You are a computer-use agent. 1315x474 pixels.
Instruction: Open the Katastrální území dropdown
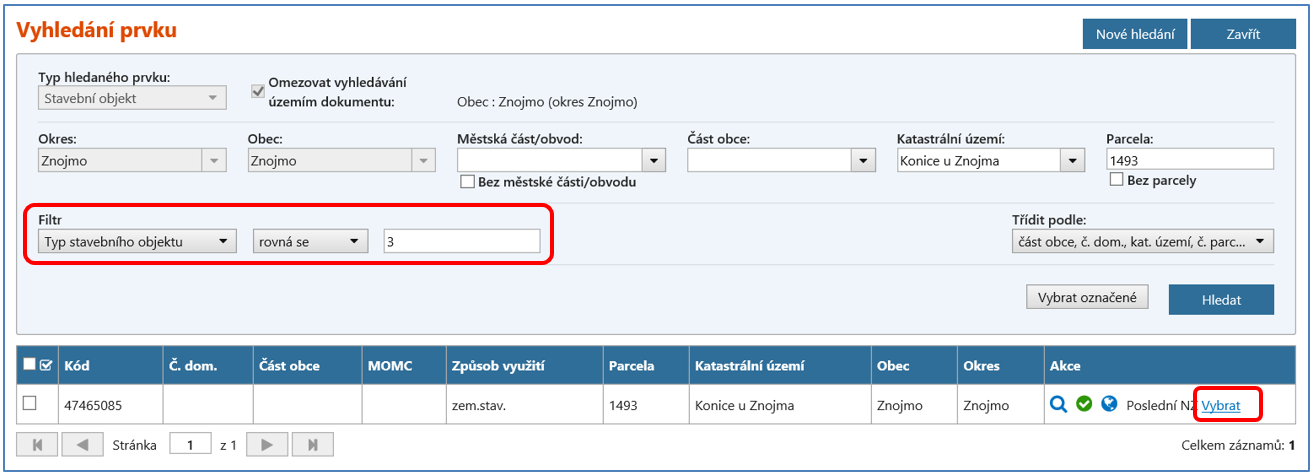pyautogui.click(x=1073, y=160)
